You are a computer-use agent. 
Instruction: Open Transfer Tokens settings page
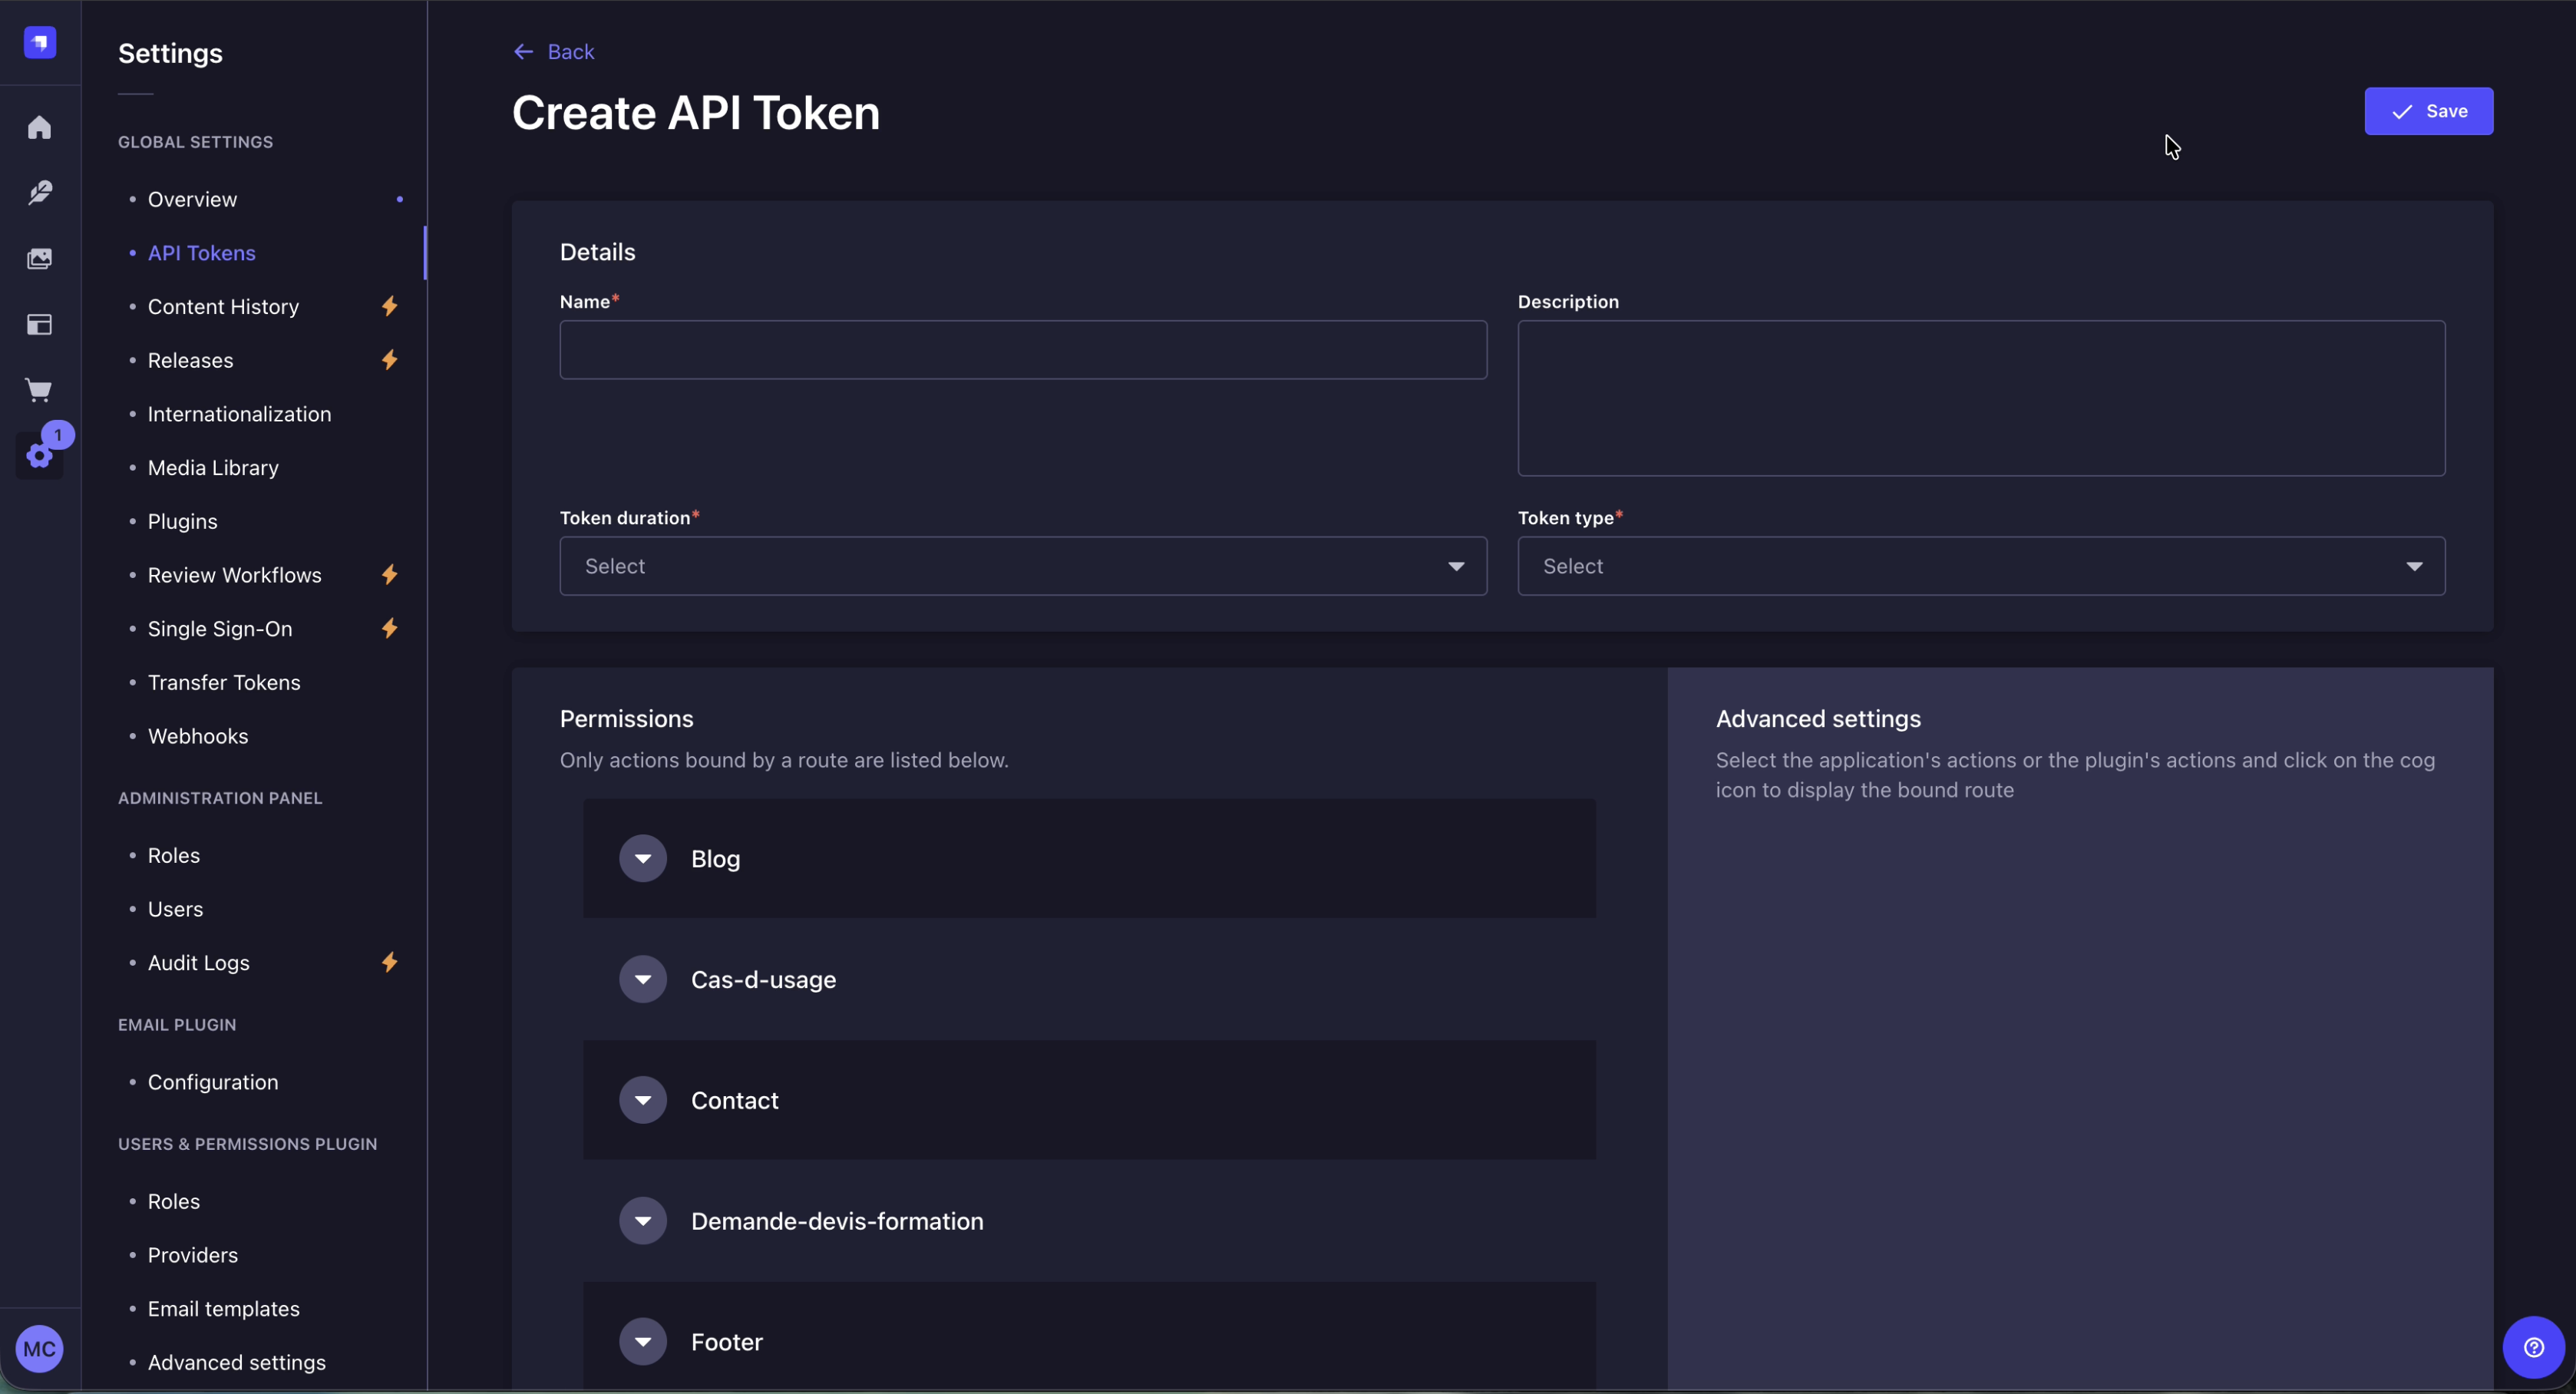pos(224,682)
